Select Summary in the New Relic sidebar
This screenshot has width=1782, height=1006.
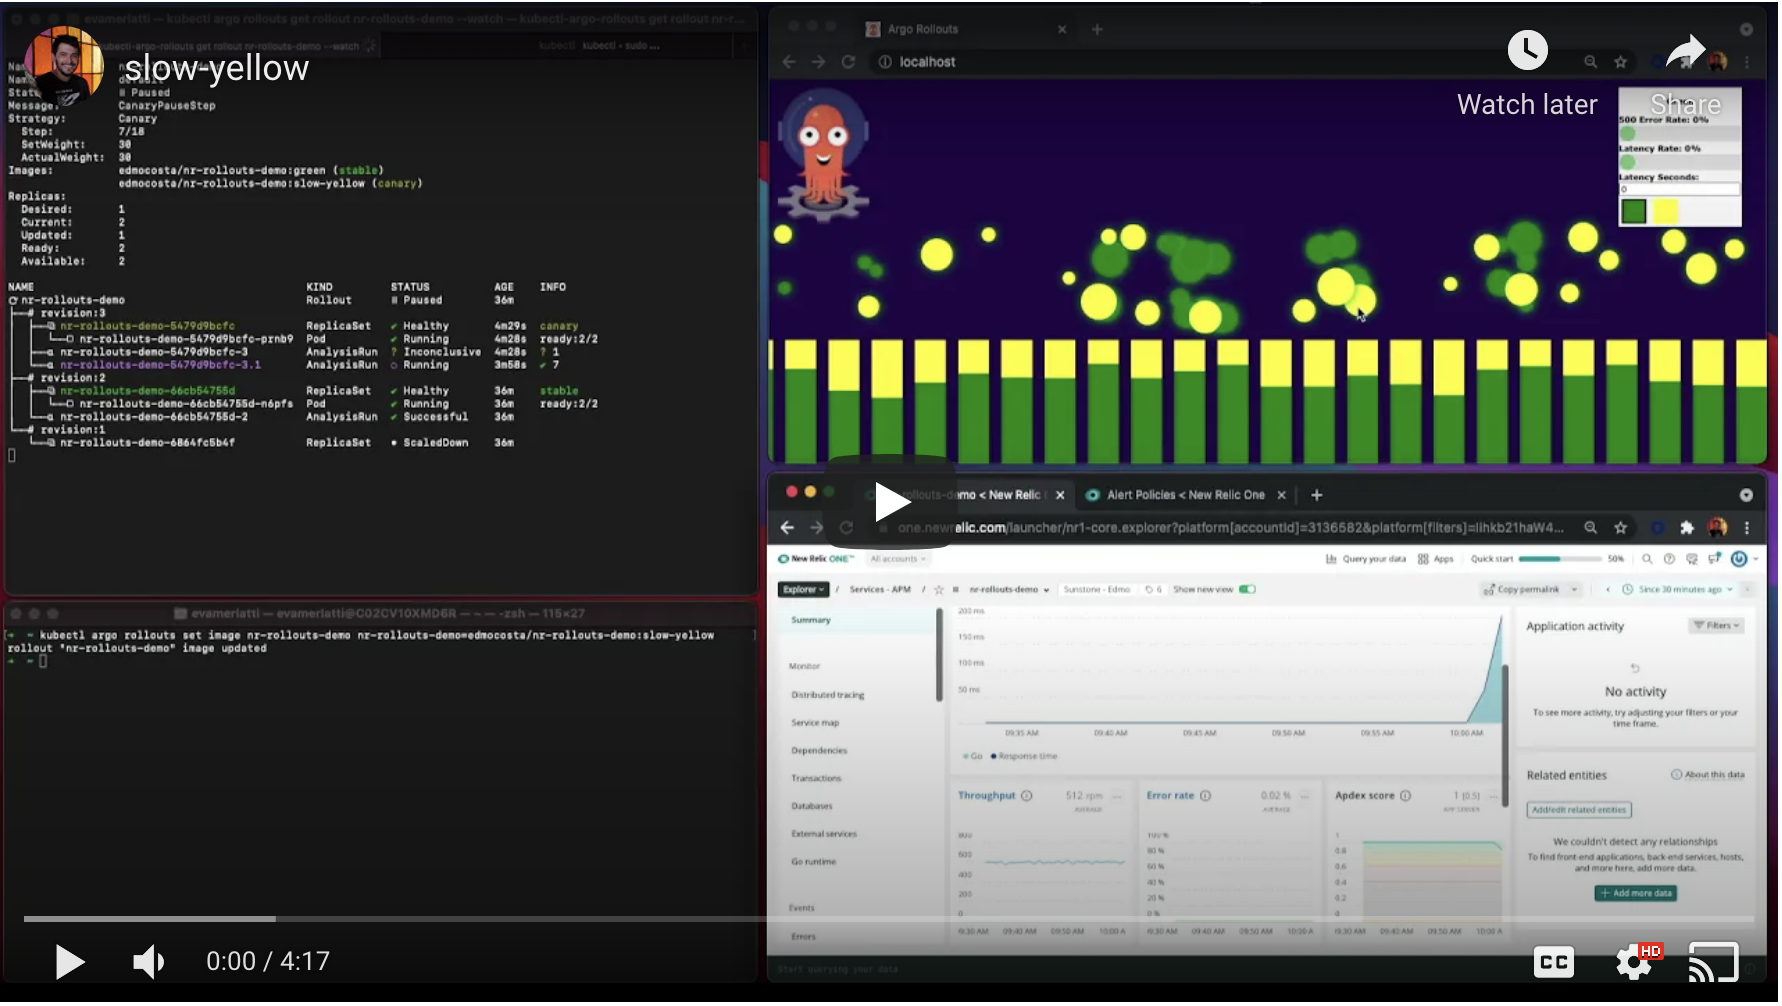coord(810,620)
